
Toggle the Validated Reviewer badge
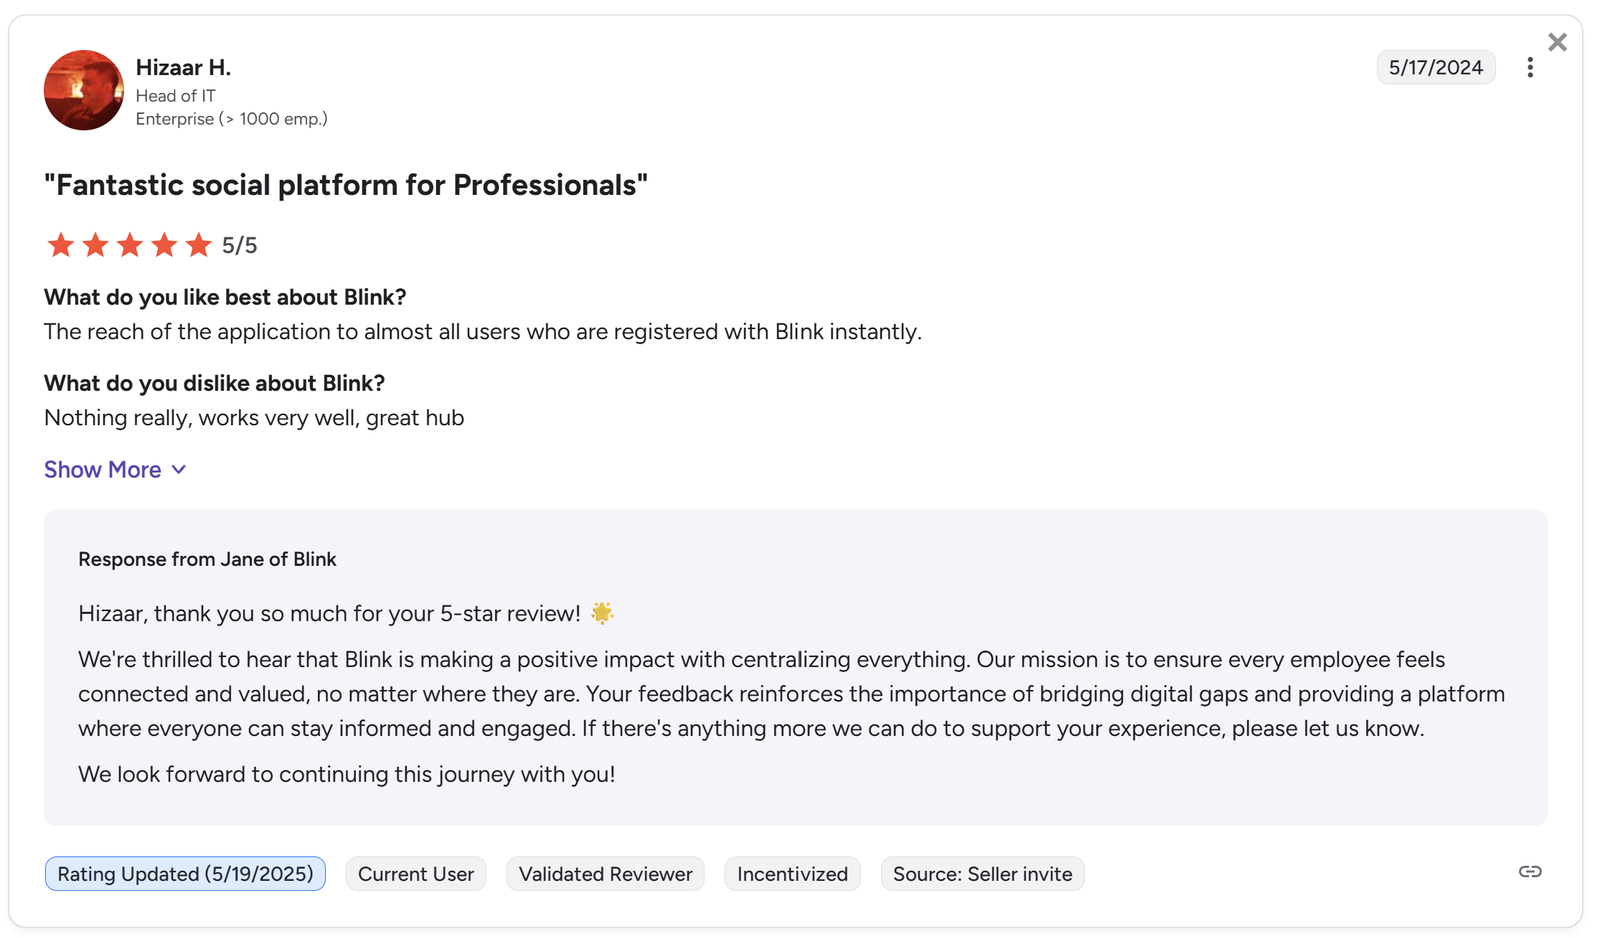[x=604, y=873]
